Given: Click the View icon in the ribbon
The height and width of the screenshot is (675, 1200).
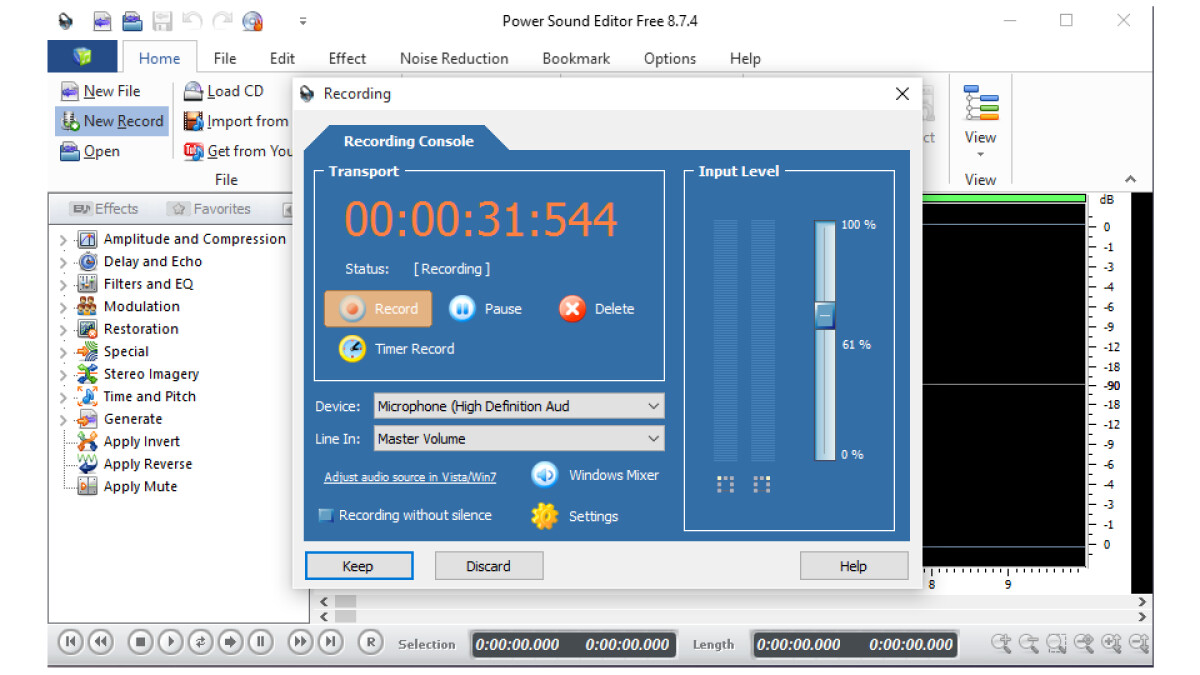Looking at the screenshot, I should (980, 103).
